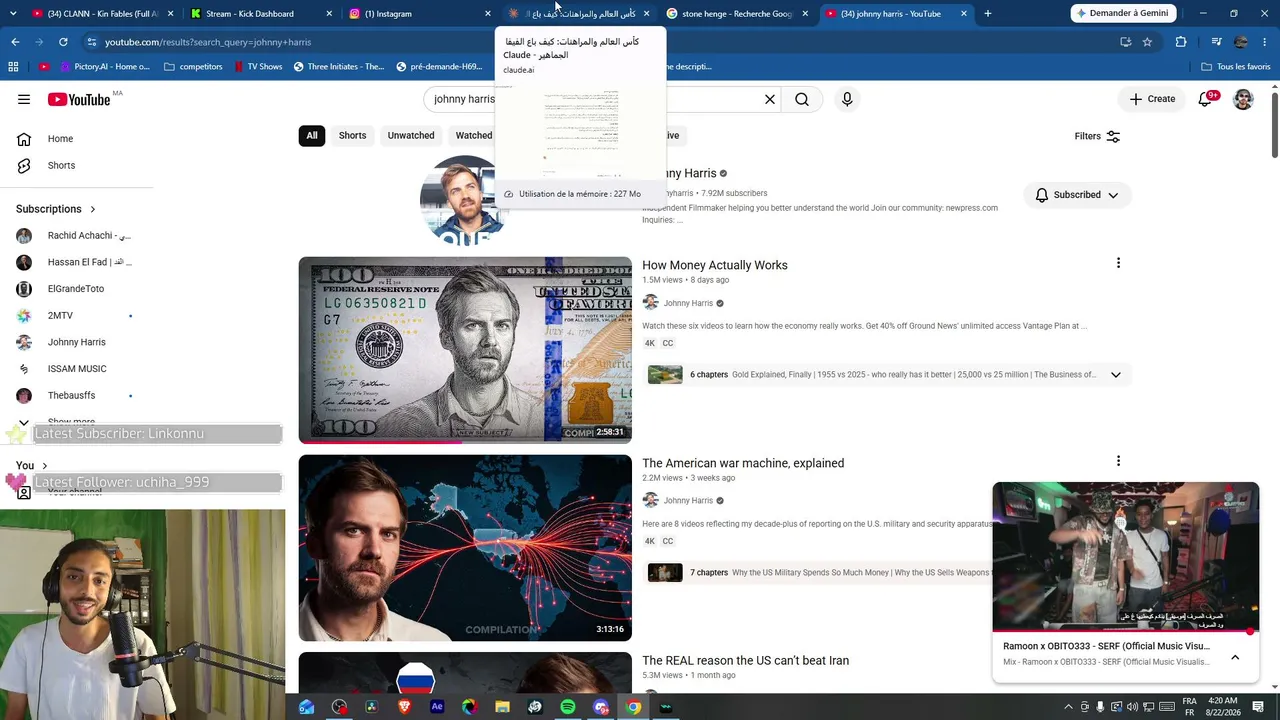
Task: Reload the page in Chrome toolbar
Action: click(x=63, y=42)
